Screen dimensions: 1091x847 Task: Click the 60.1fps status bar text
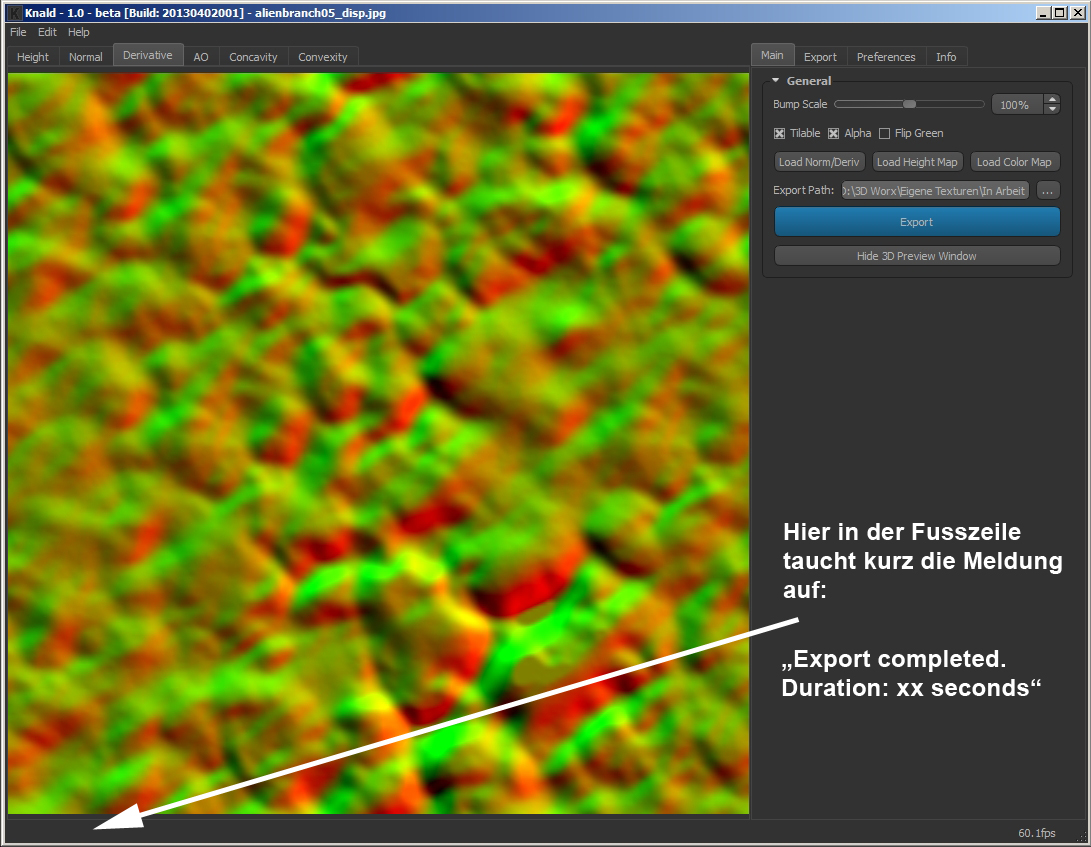pyautogui.click(x=1037, y=833)
